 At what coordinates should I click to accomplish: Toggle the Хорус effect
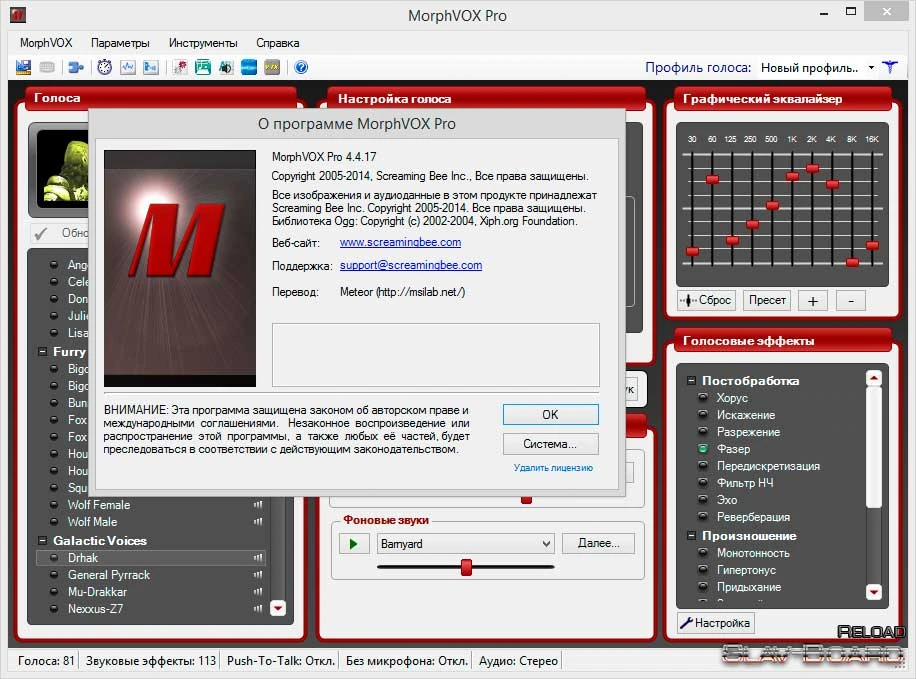coord(703,398)
